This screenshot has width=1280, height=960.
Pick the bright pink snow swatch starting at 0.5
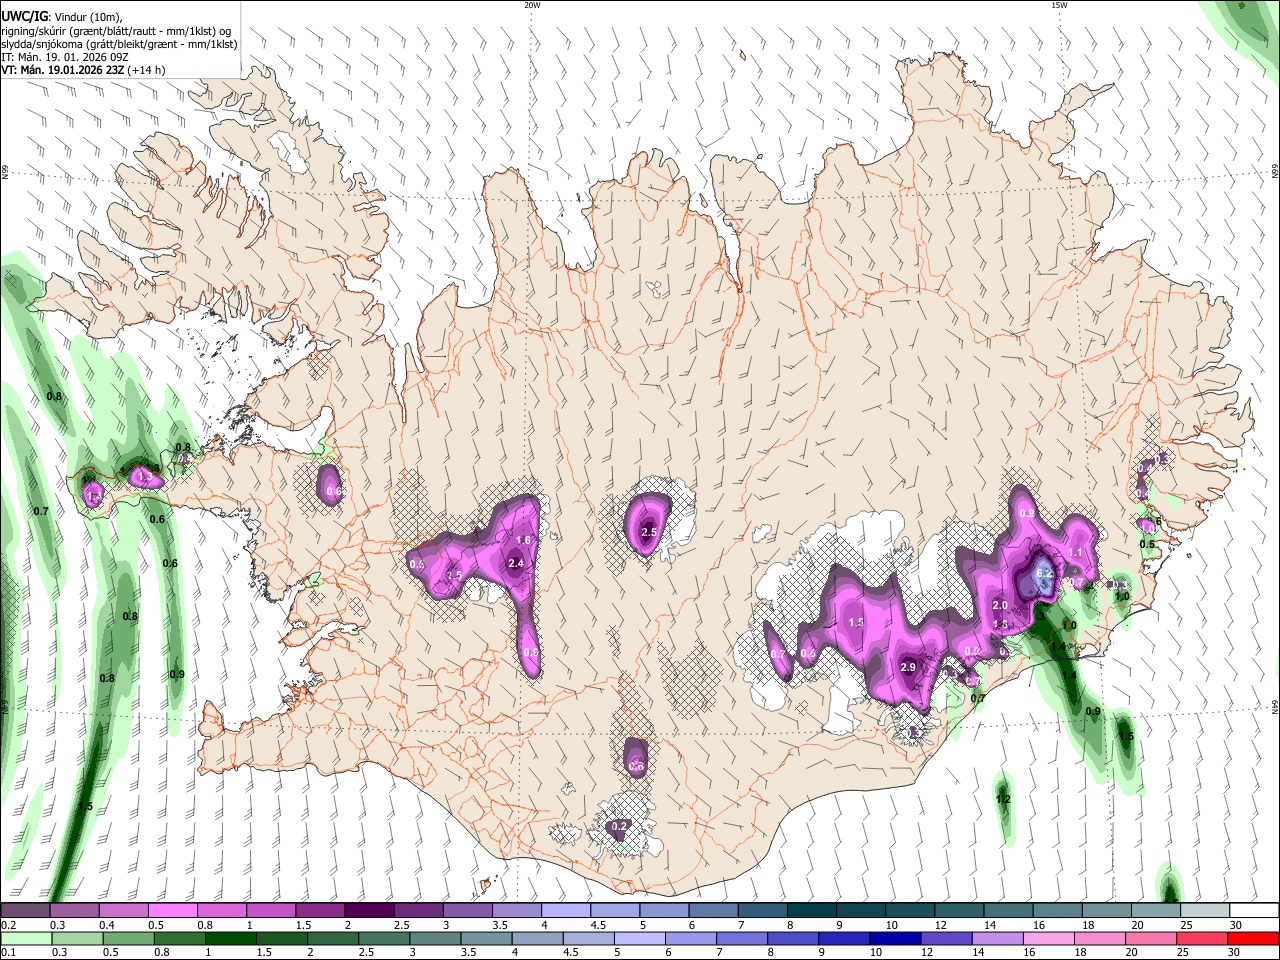[x=171, y=910]
